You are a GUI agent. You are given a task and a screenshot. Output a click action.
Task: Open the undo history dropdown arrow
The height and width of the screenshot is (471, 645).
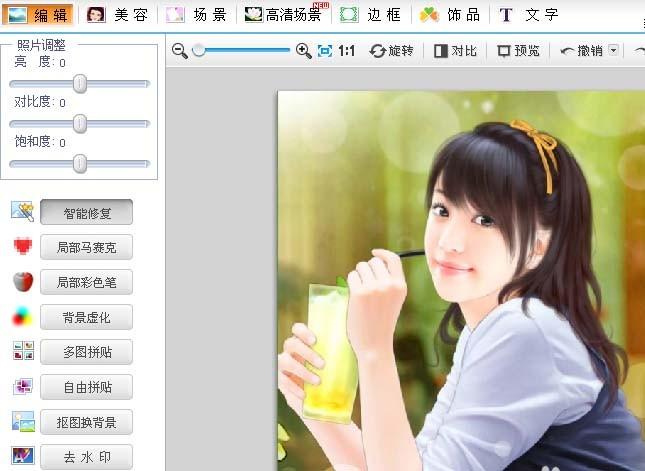coord(613,51)
